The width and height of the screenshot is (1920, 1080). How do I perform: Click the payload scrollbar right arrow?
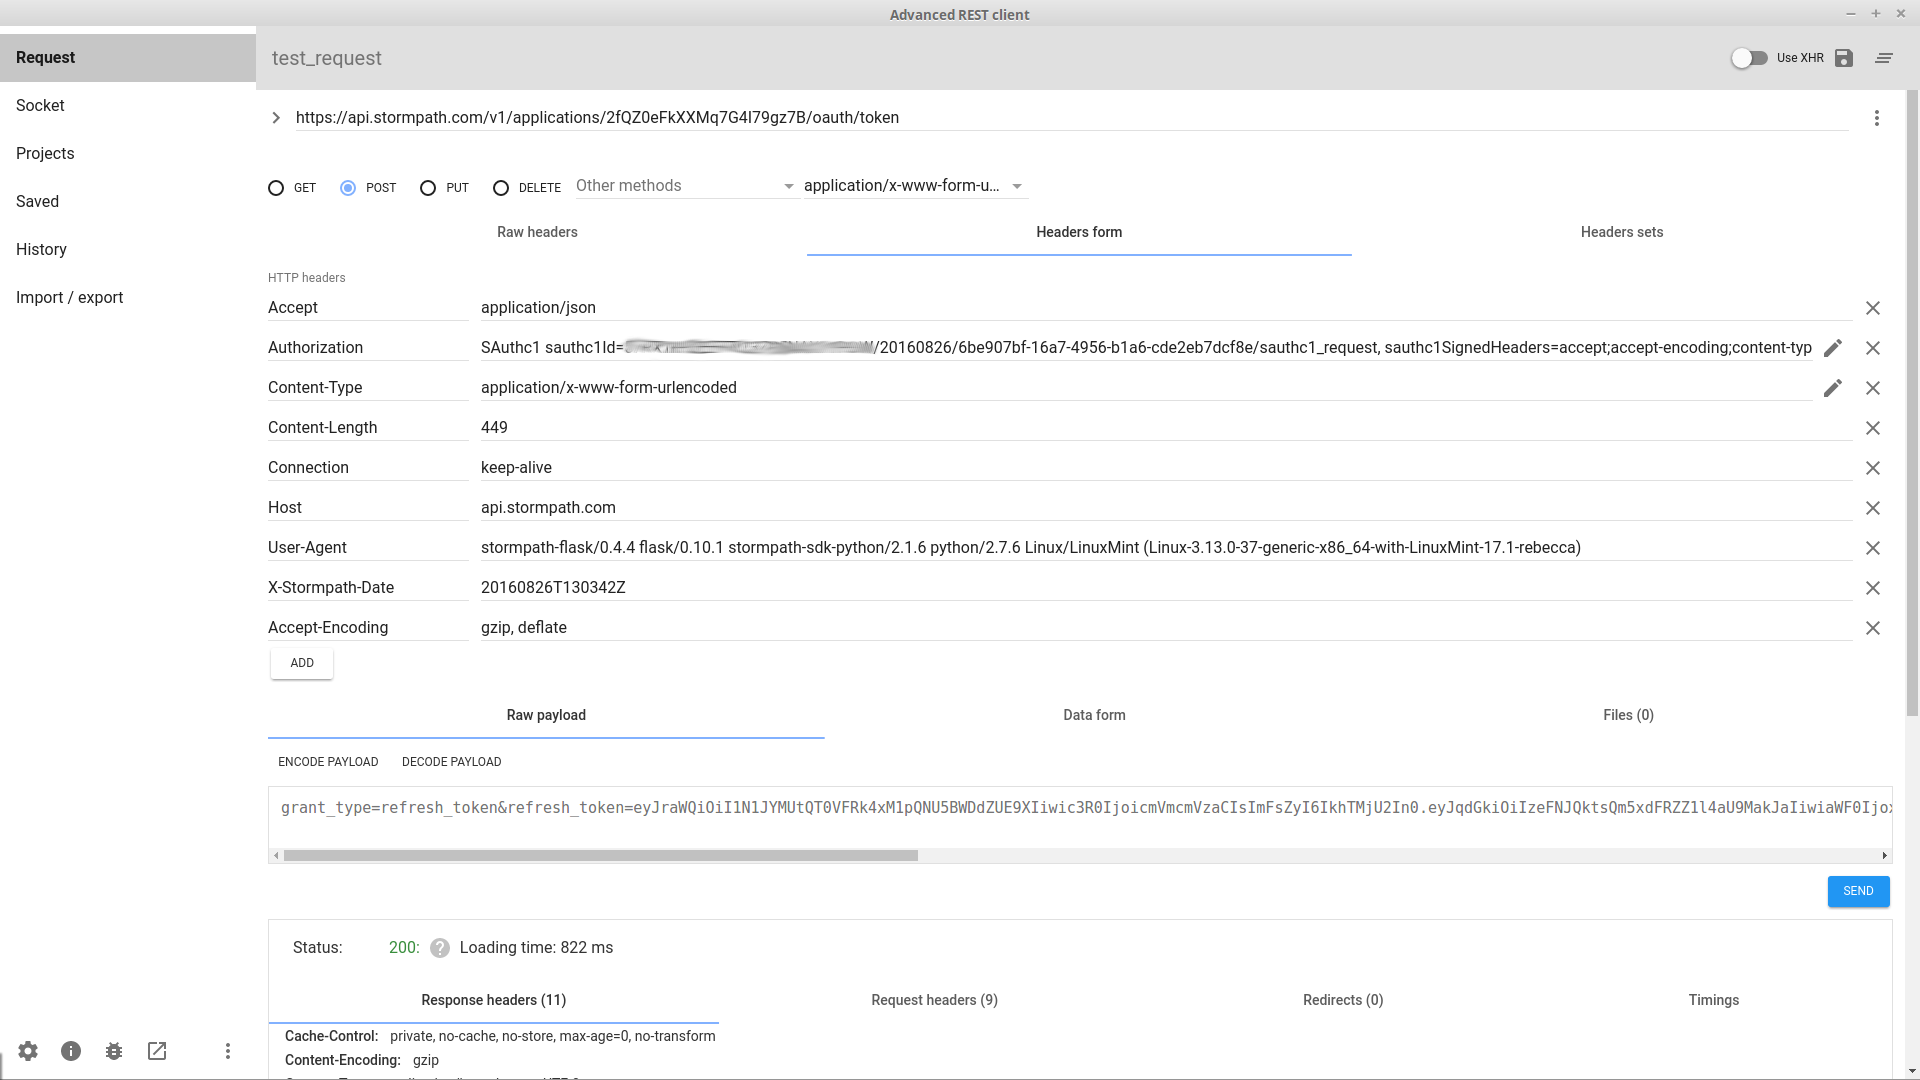[1885, 856]
